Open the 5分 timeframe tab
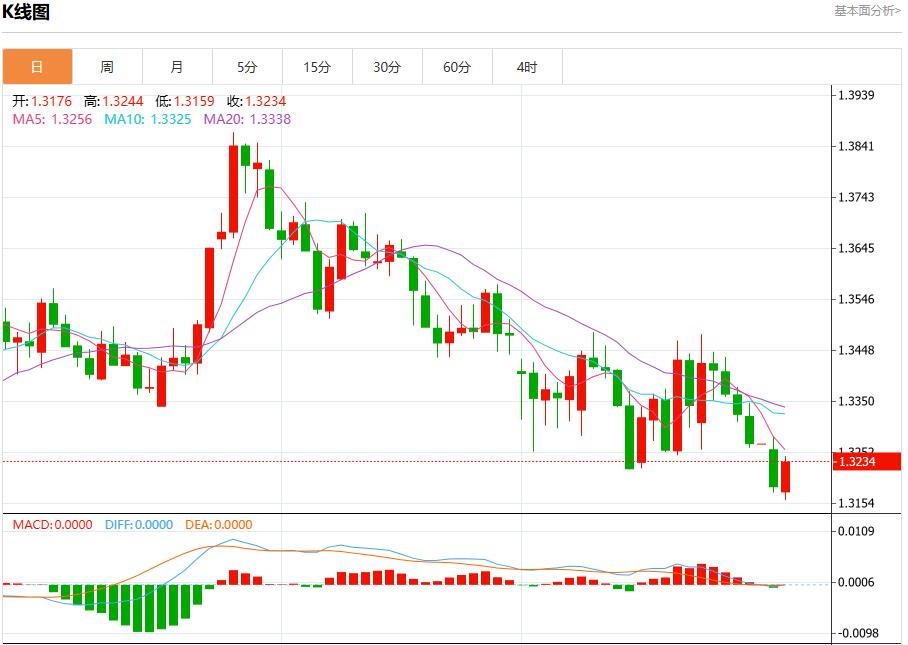 247,67
